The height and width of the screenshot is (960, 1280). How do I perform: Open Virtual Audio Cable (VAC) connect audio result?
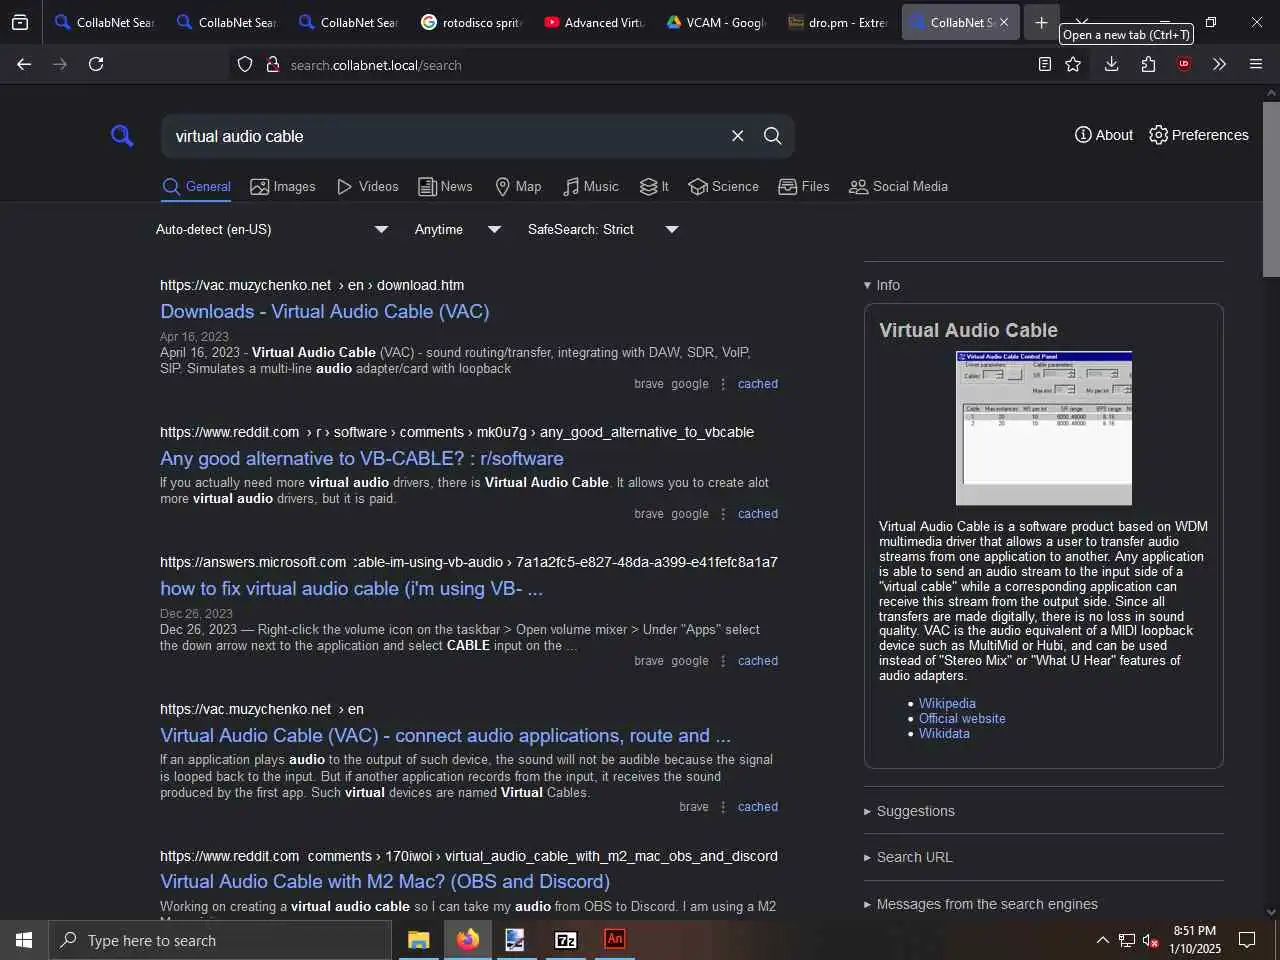[x=446, y=735]
